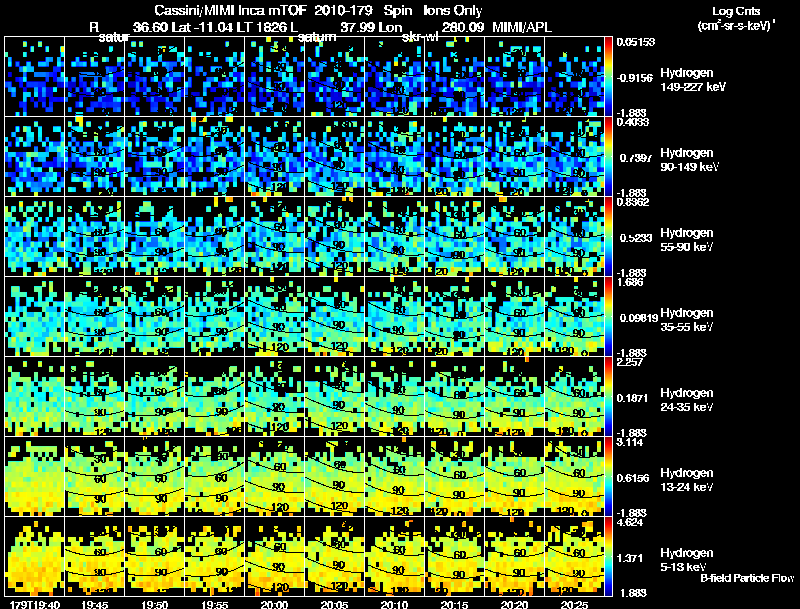This screenshot has height=609, width=800.
Task: Click the '280.09' longitude value
Action: click(463, 27)
